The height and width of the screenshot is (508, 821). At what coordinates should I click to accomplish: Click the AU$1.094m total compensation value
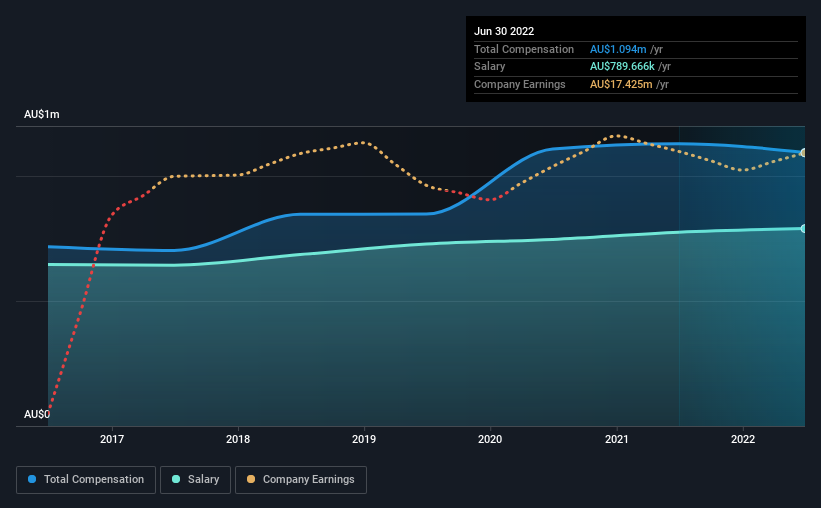pyautogui.click(x=618, y=49)
